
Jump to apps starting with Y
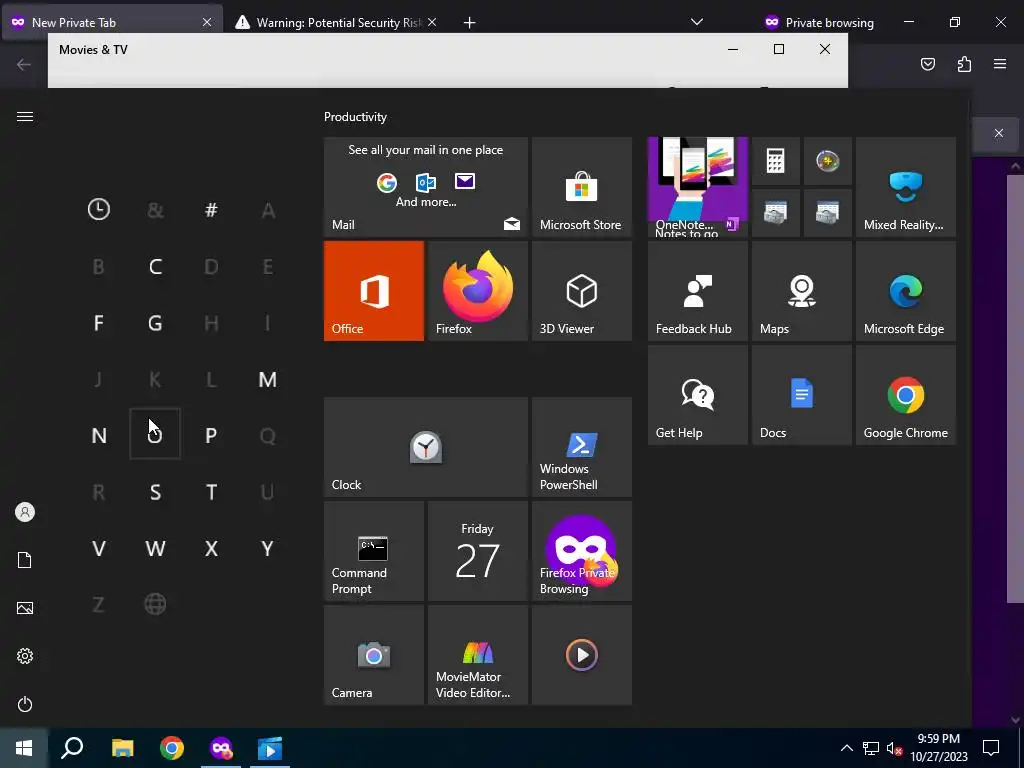(x=268, y=549)
